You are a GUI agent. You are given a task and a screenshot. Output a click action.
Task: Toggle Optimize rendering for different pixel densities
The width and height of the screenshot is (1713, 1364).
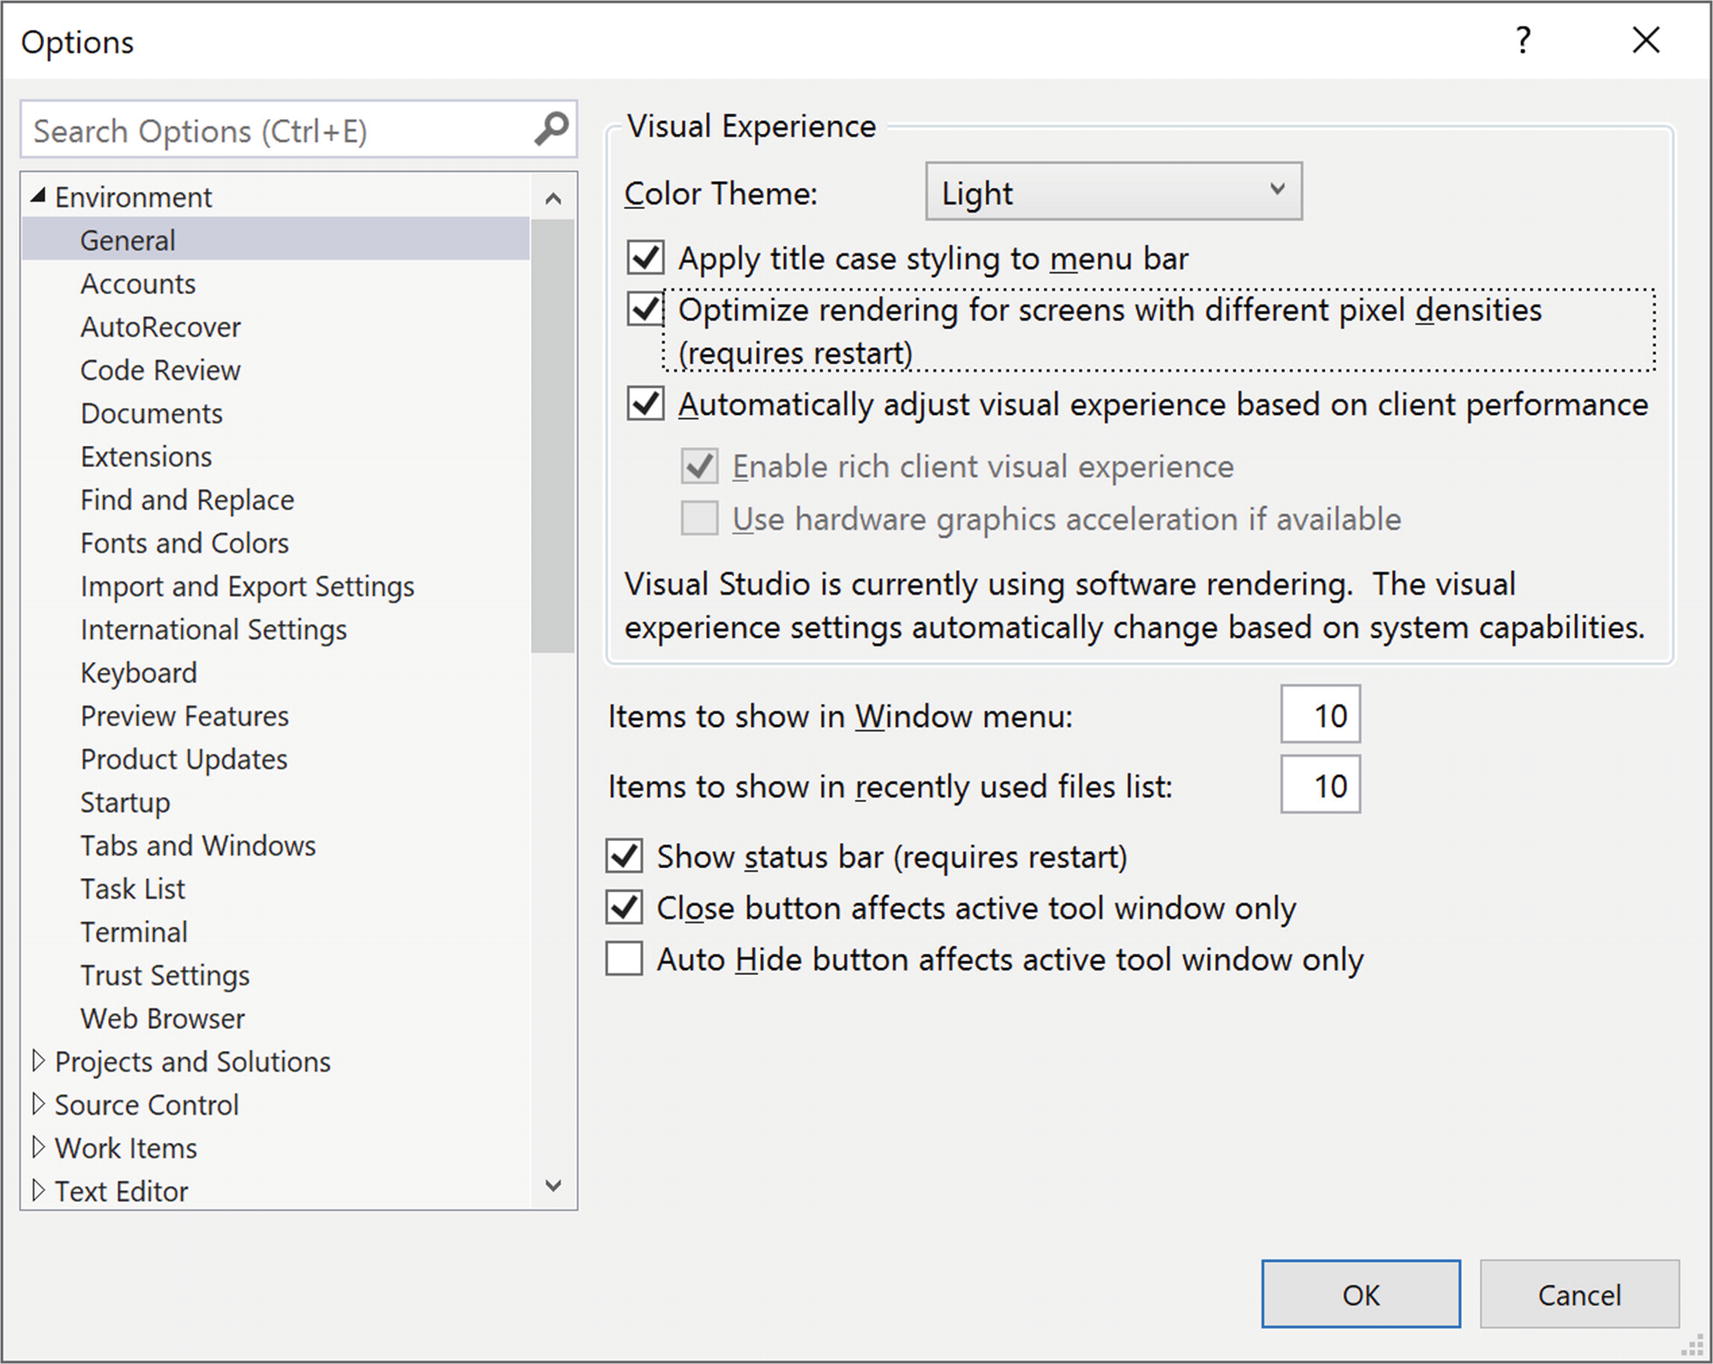[x=645, y=310]
